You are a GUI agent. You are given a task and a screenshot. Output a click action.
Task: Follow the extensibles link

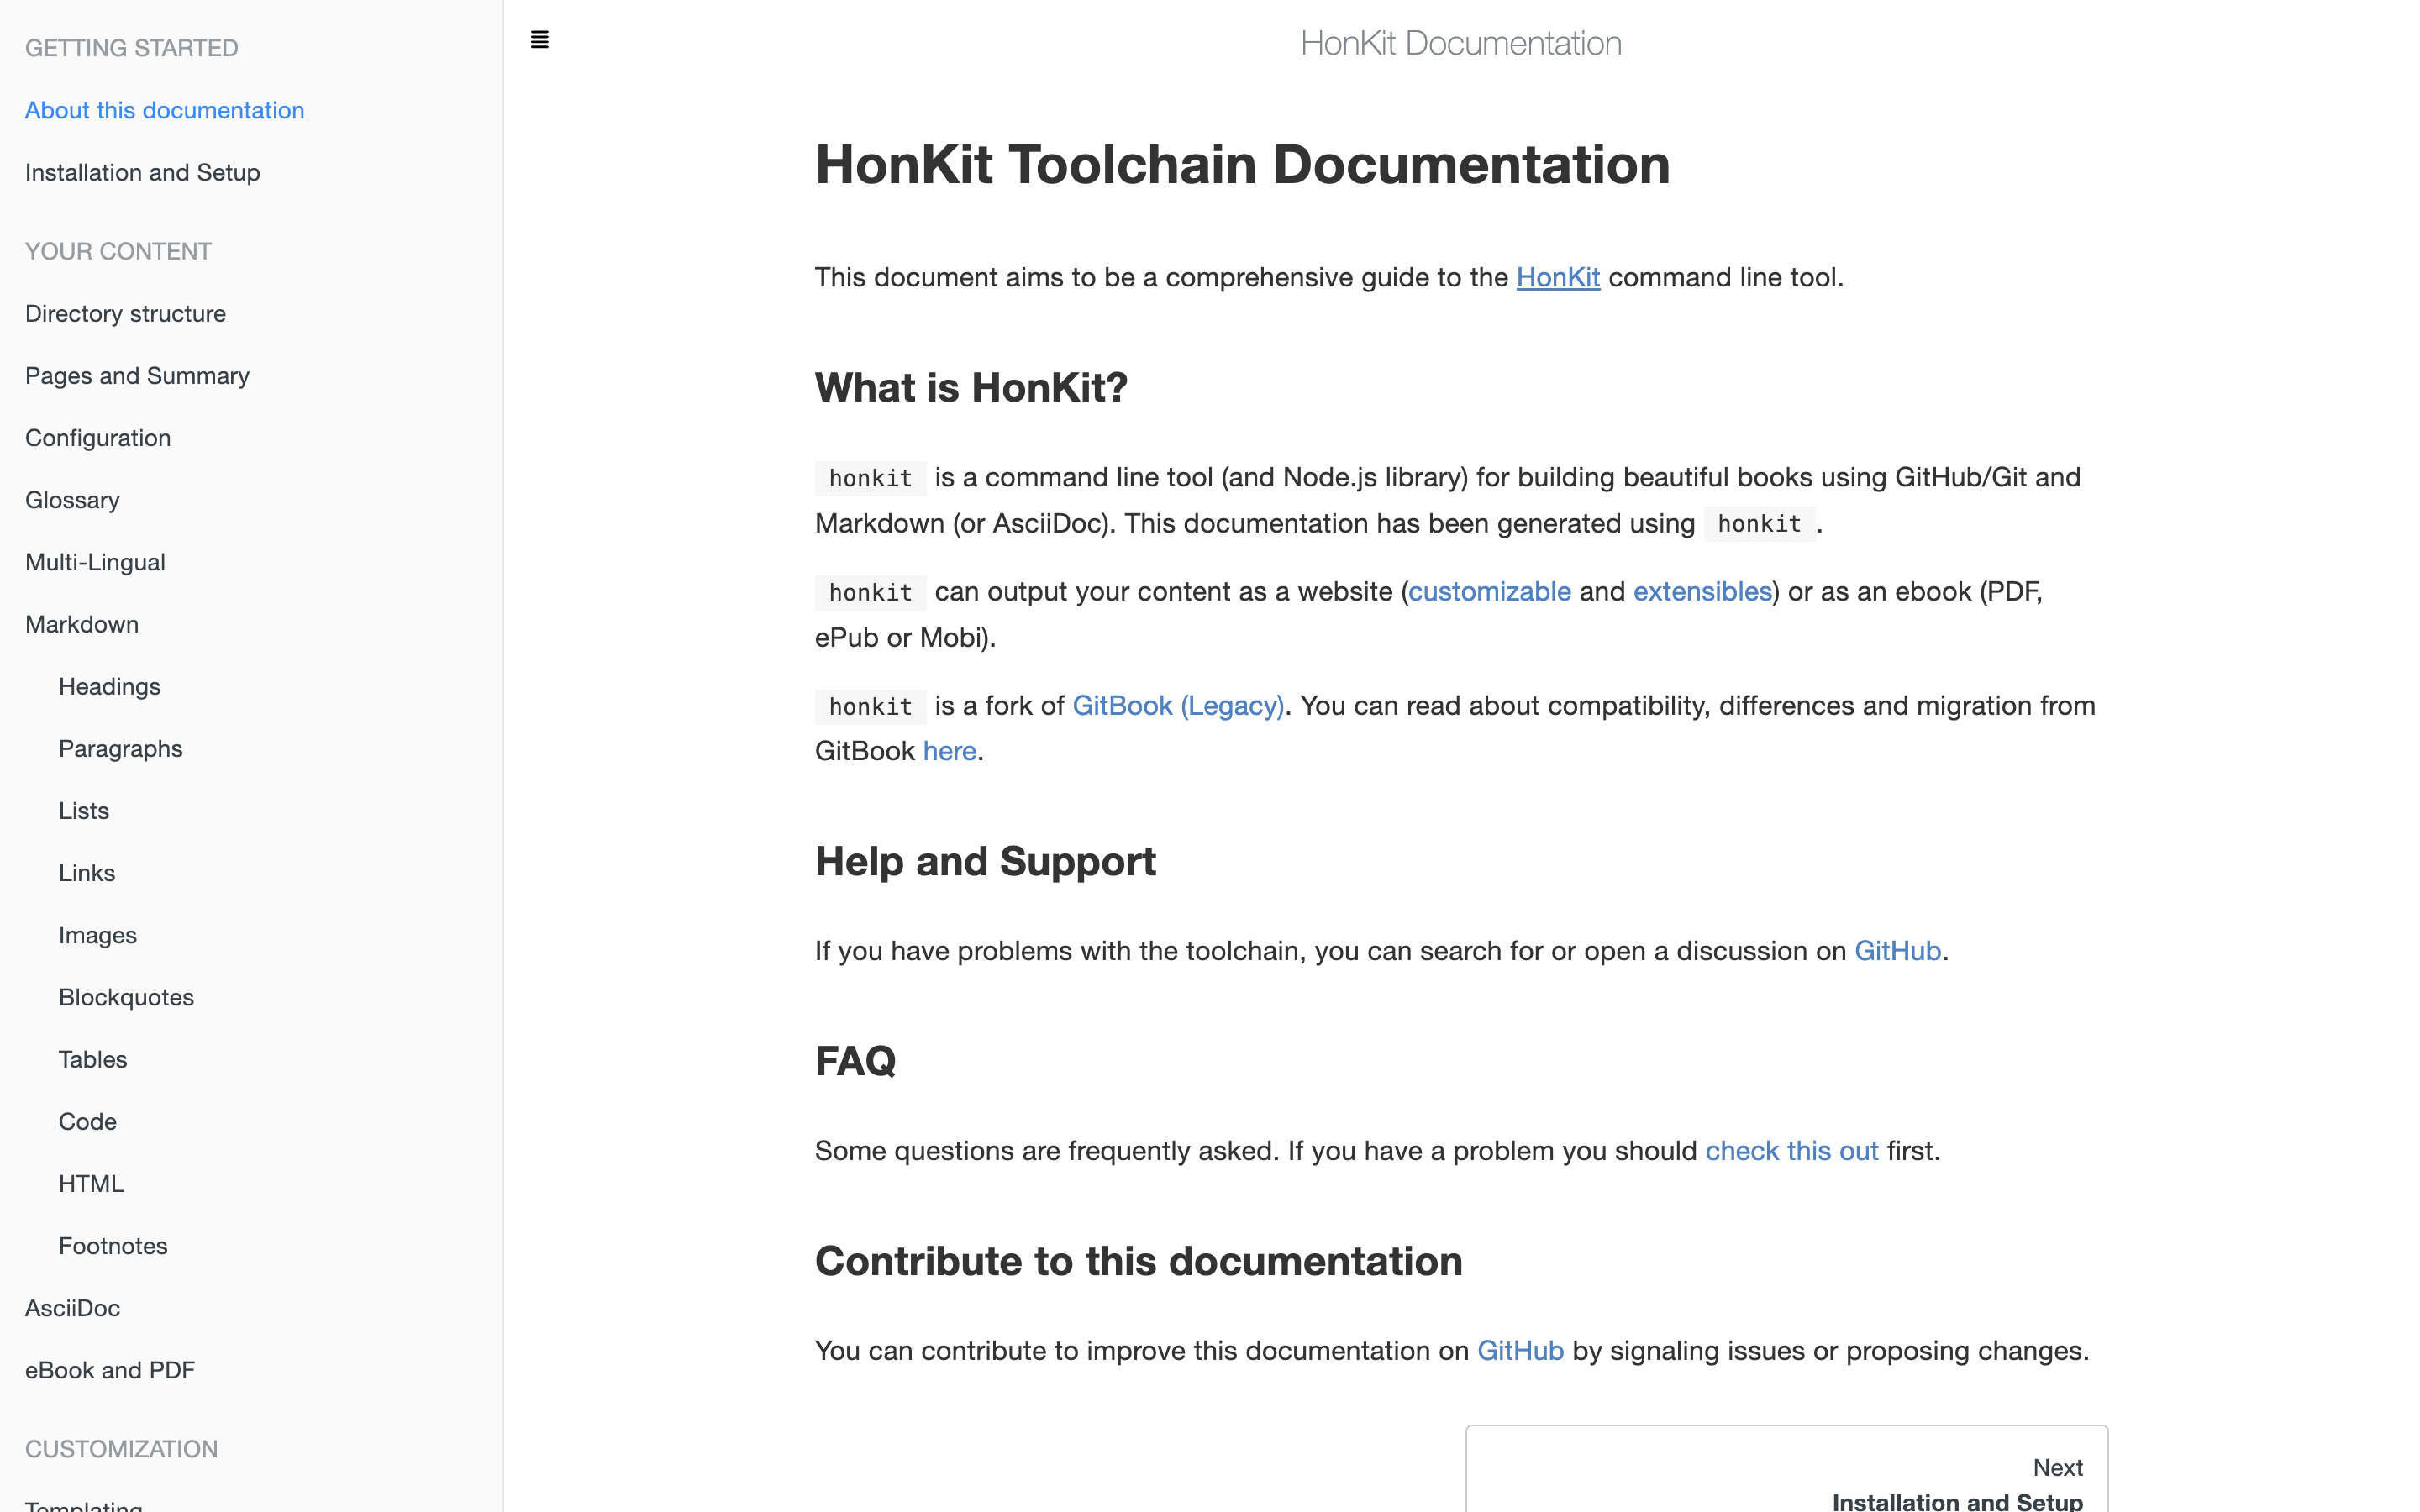tap(1702, 591)
